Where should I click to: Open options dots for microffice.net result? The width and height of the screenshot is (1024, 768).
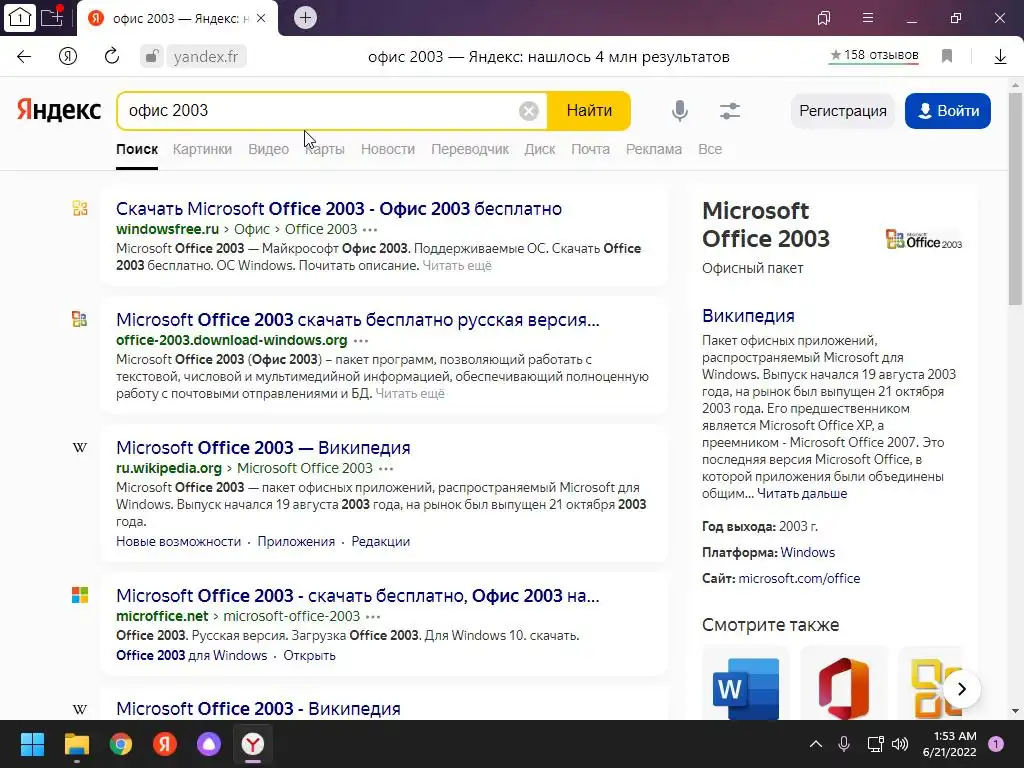[x=373, y=616]
